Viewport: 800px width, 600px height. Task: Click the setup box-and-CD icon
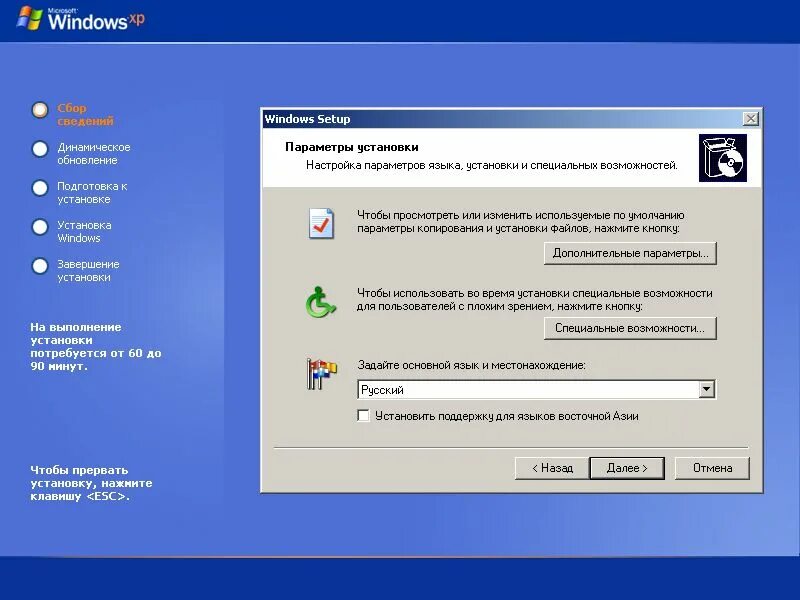pyautogui.click(x=722, y=158)
